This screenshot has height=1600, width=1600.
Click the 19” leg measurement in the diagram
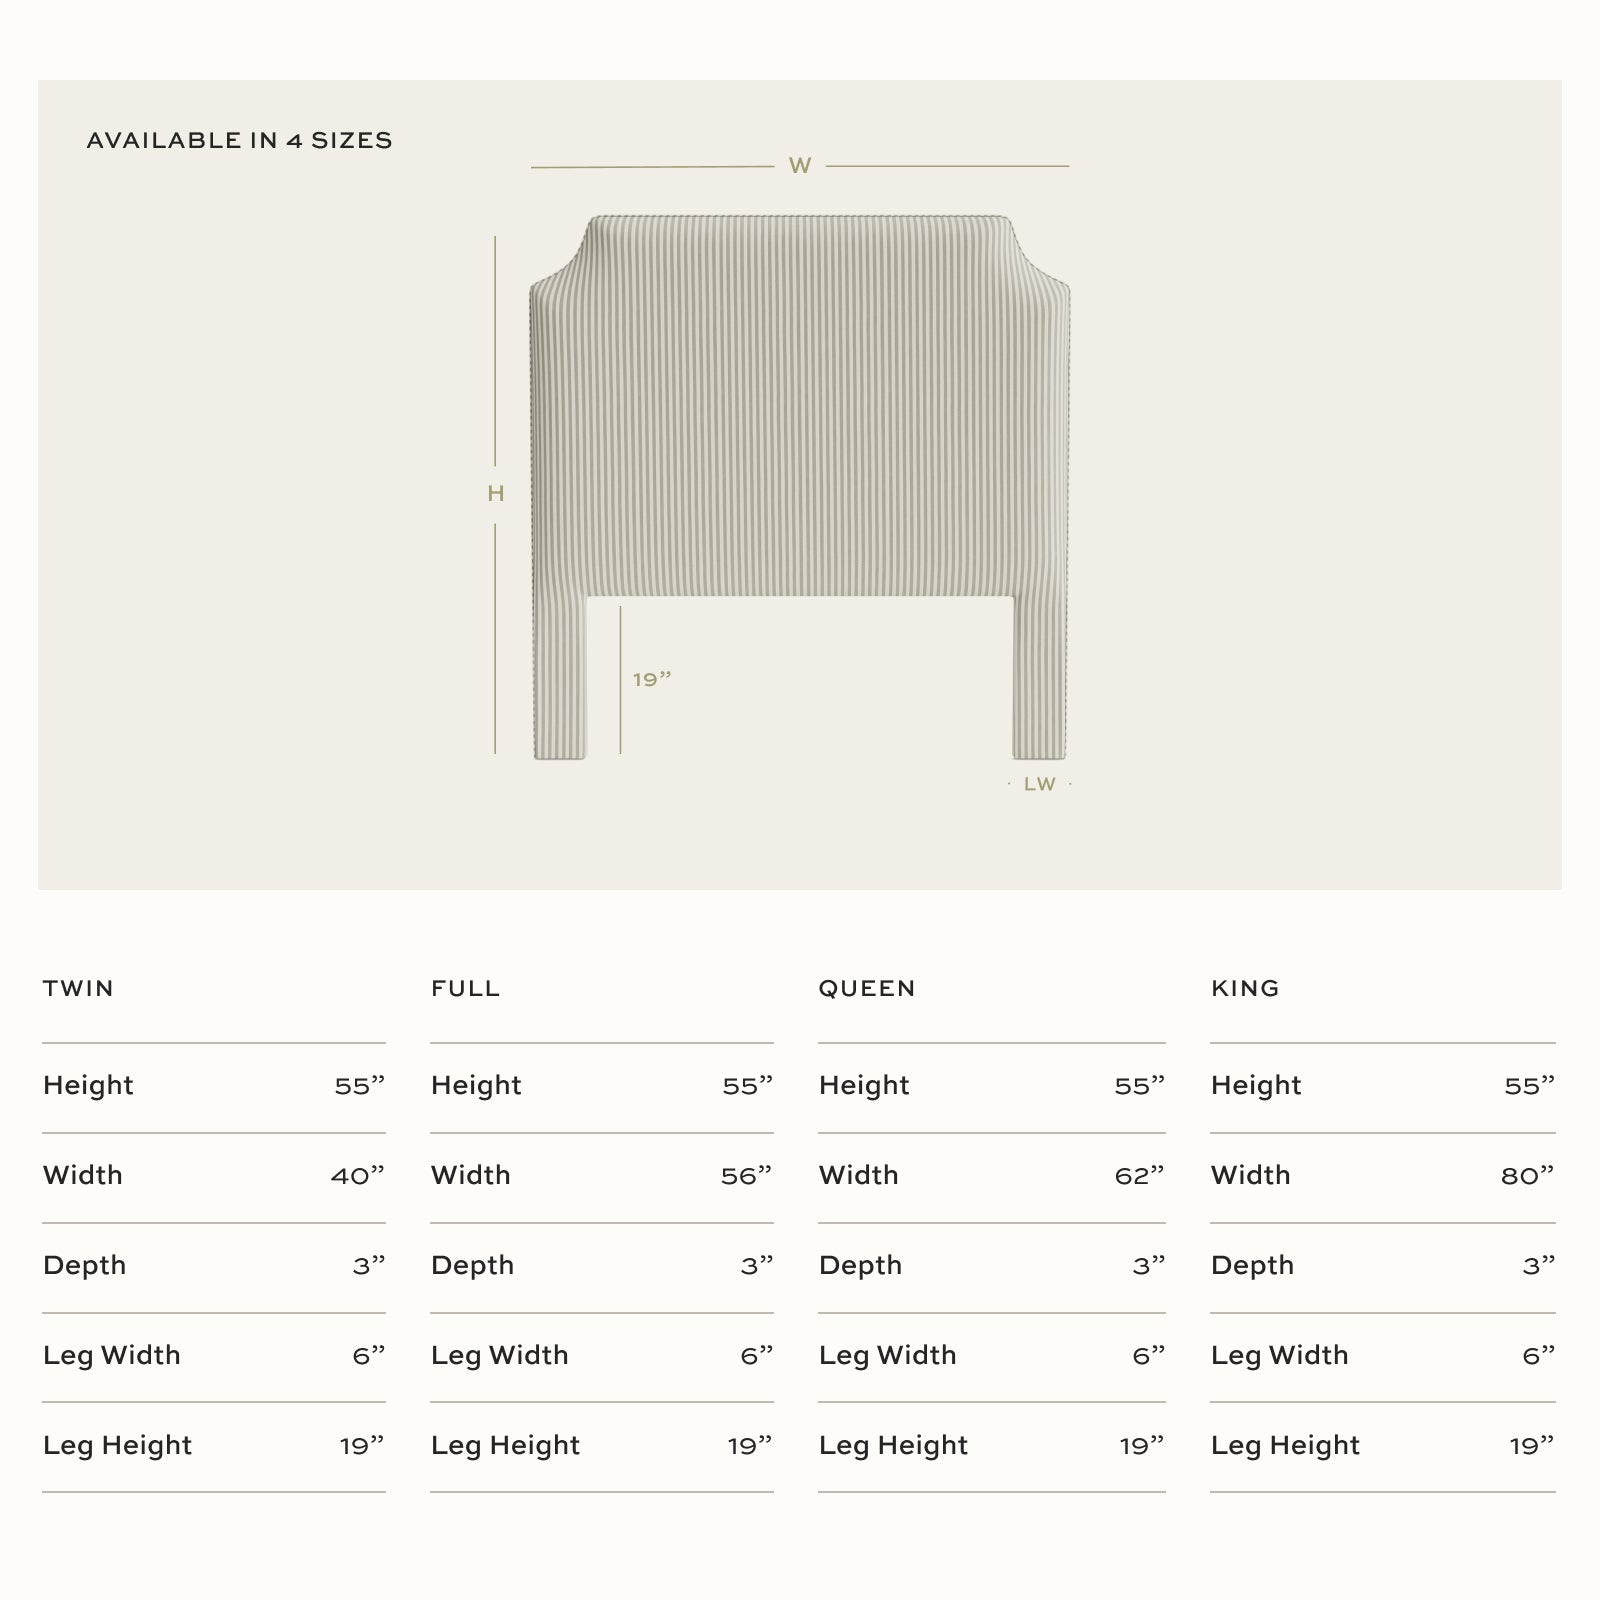[652, 680]
